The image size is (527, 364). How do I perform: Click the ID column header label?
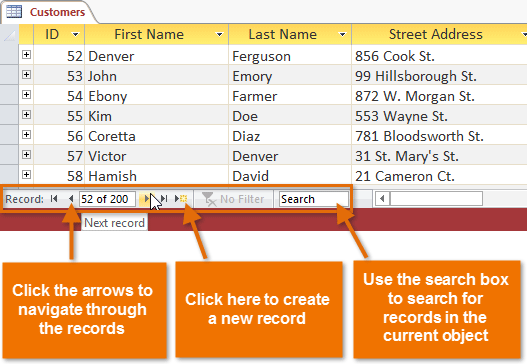(x=52, y=34)
